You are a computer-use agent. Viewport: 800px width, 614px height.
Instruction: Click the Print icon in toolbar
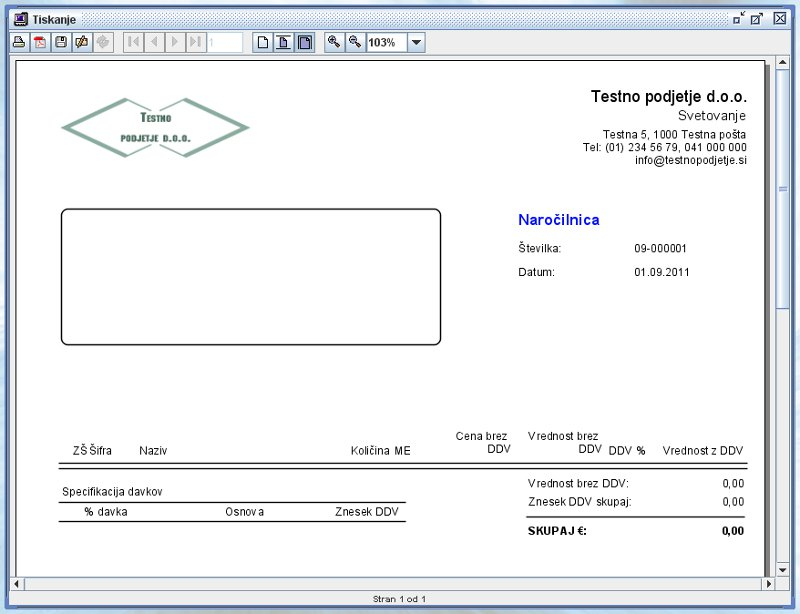pos(18,42)
